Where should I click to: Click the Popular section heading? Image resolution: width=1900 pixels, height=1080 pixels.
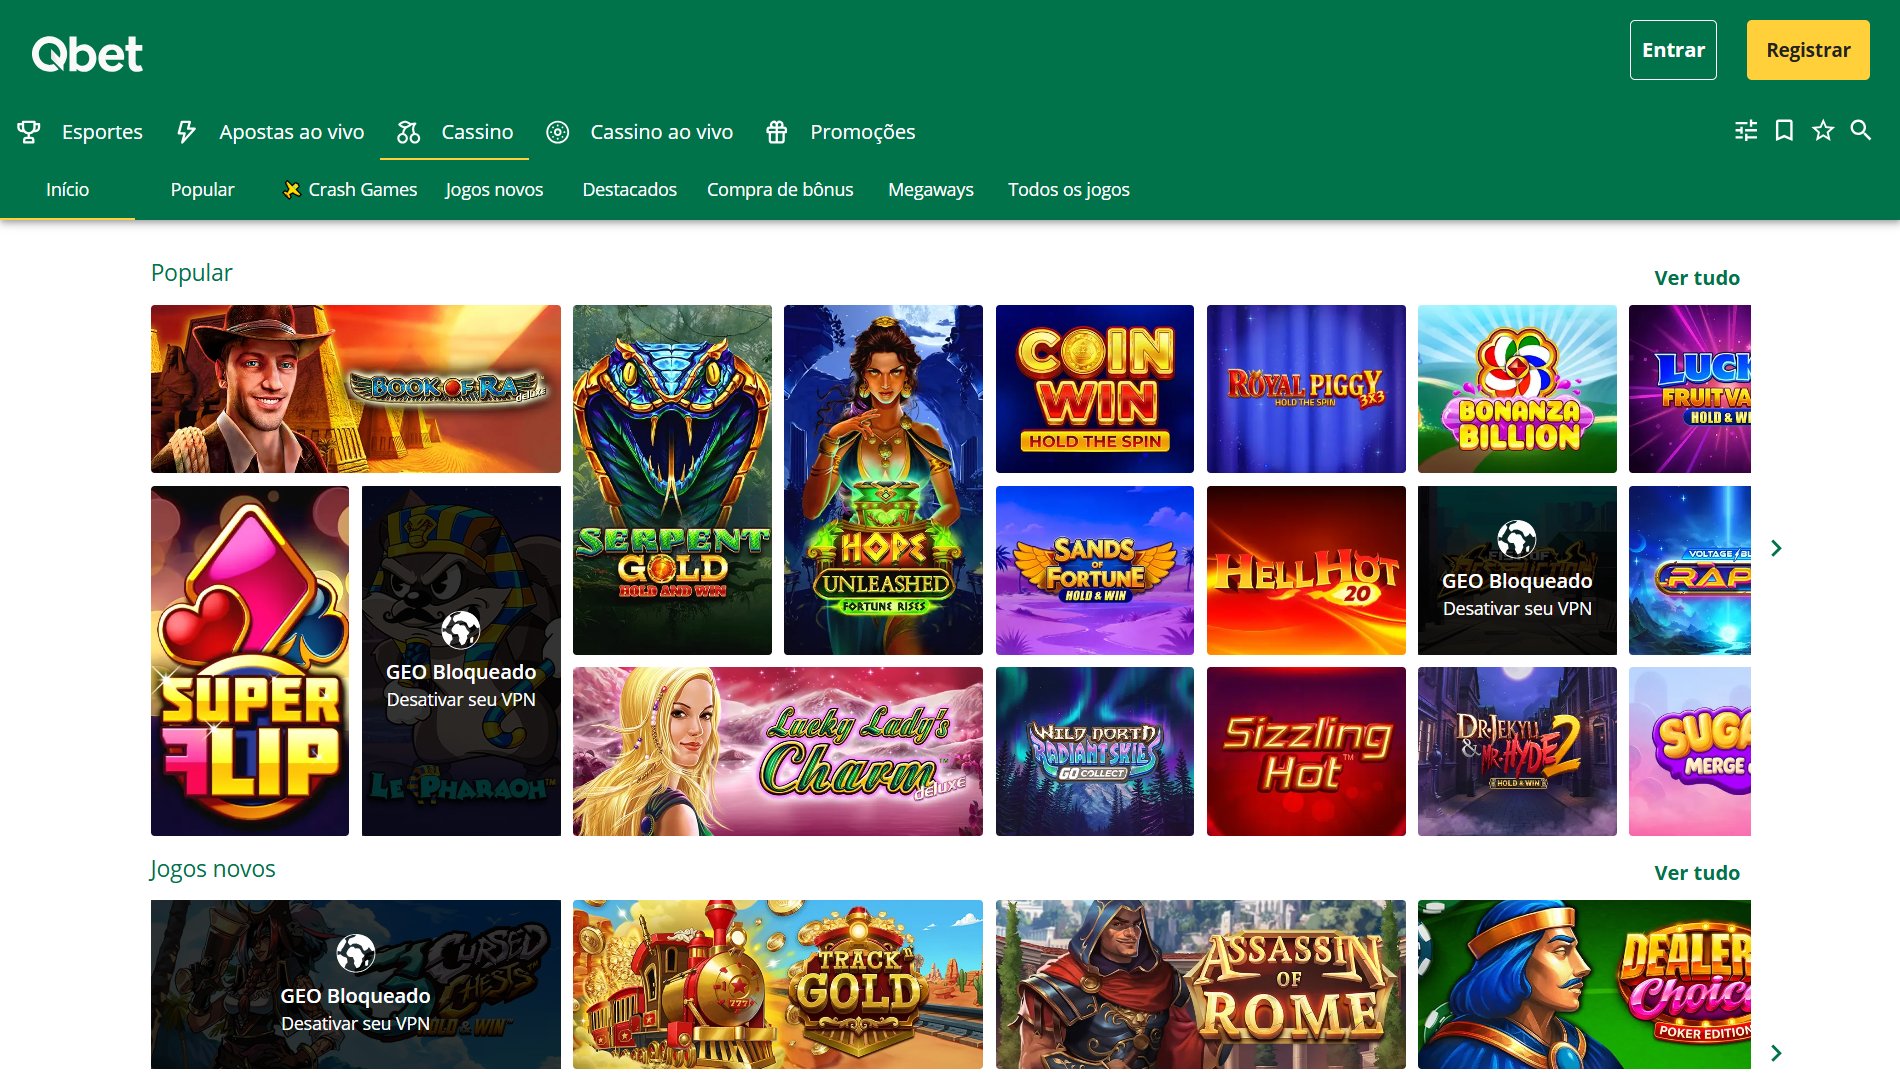191,273
